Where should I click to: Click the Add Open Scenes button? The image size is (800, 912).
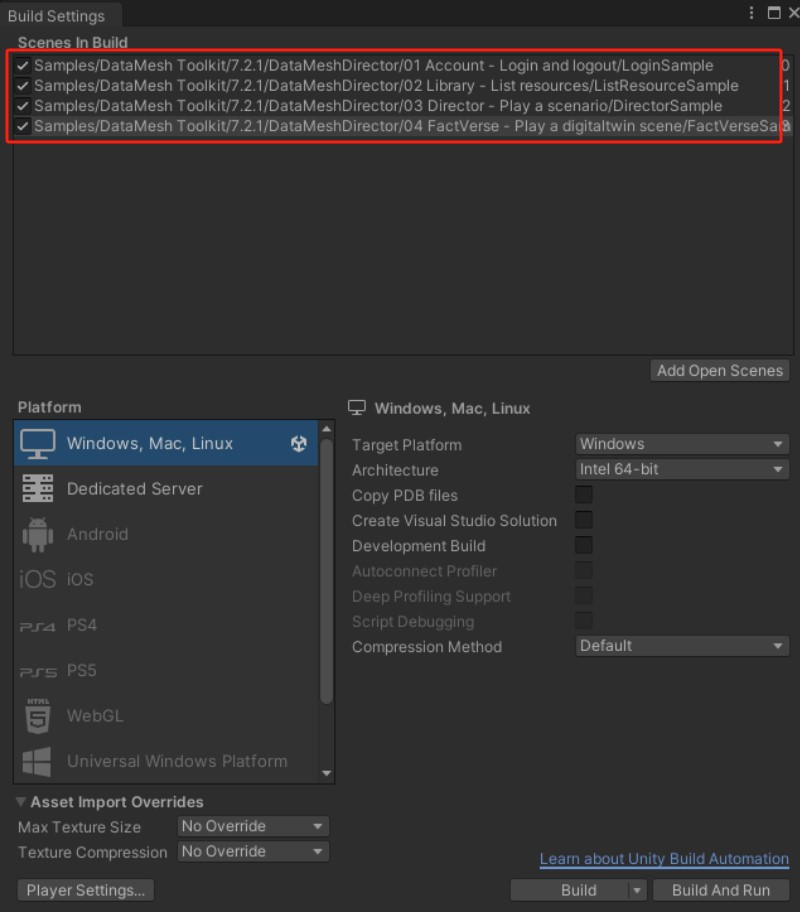719,371
